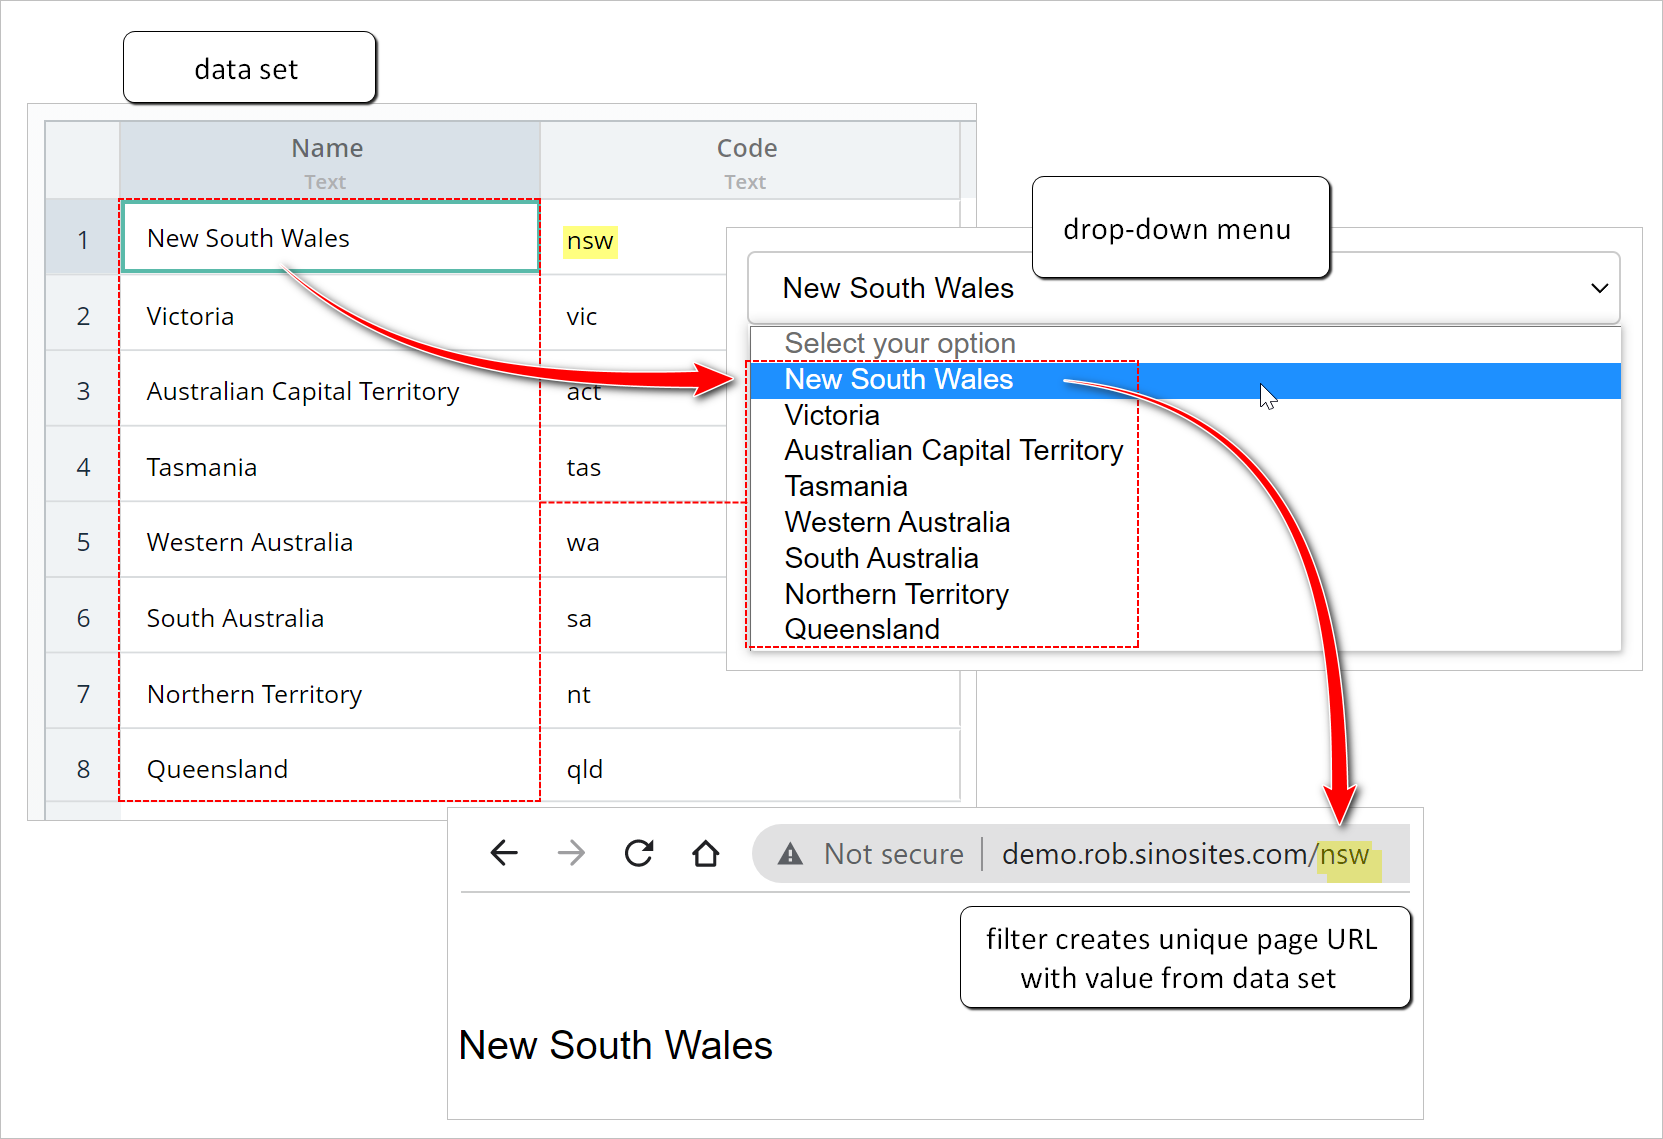Open the New South Wales select box
Screen dimensions: 1663x1139
[x=1180, y=288]
